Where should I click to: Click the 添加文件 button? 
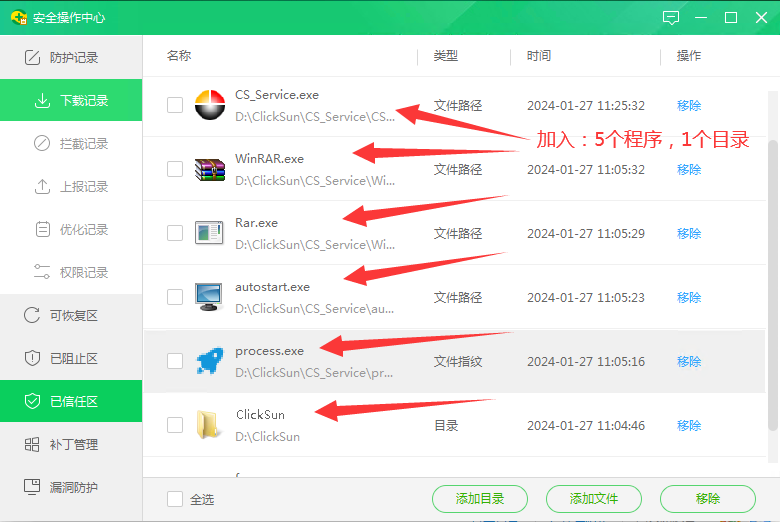593,499
